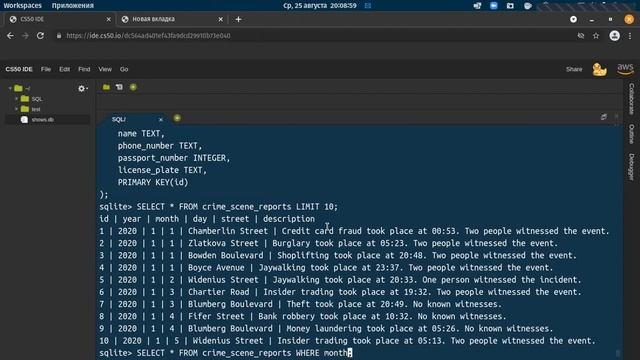
Task: Click the AWS logo icon
Action: pos(625,69)
